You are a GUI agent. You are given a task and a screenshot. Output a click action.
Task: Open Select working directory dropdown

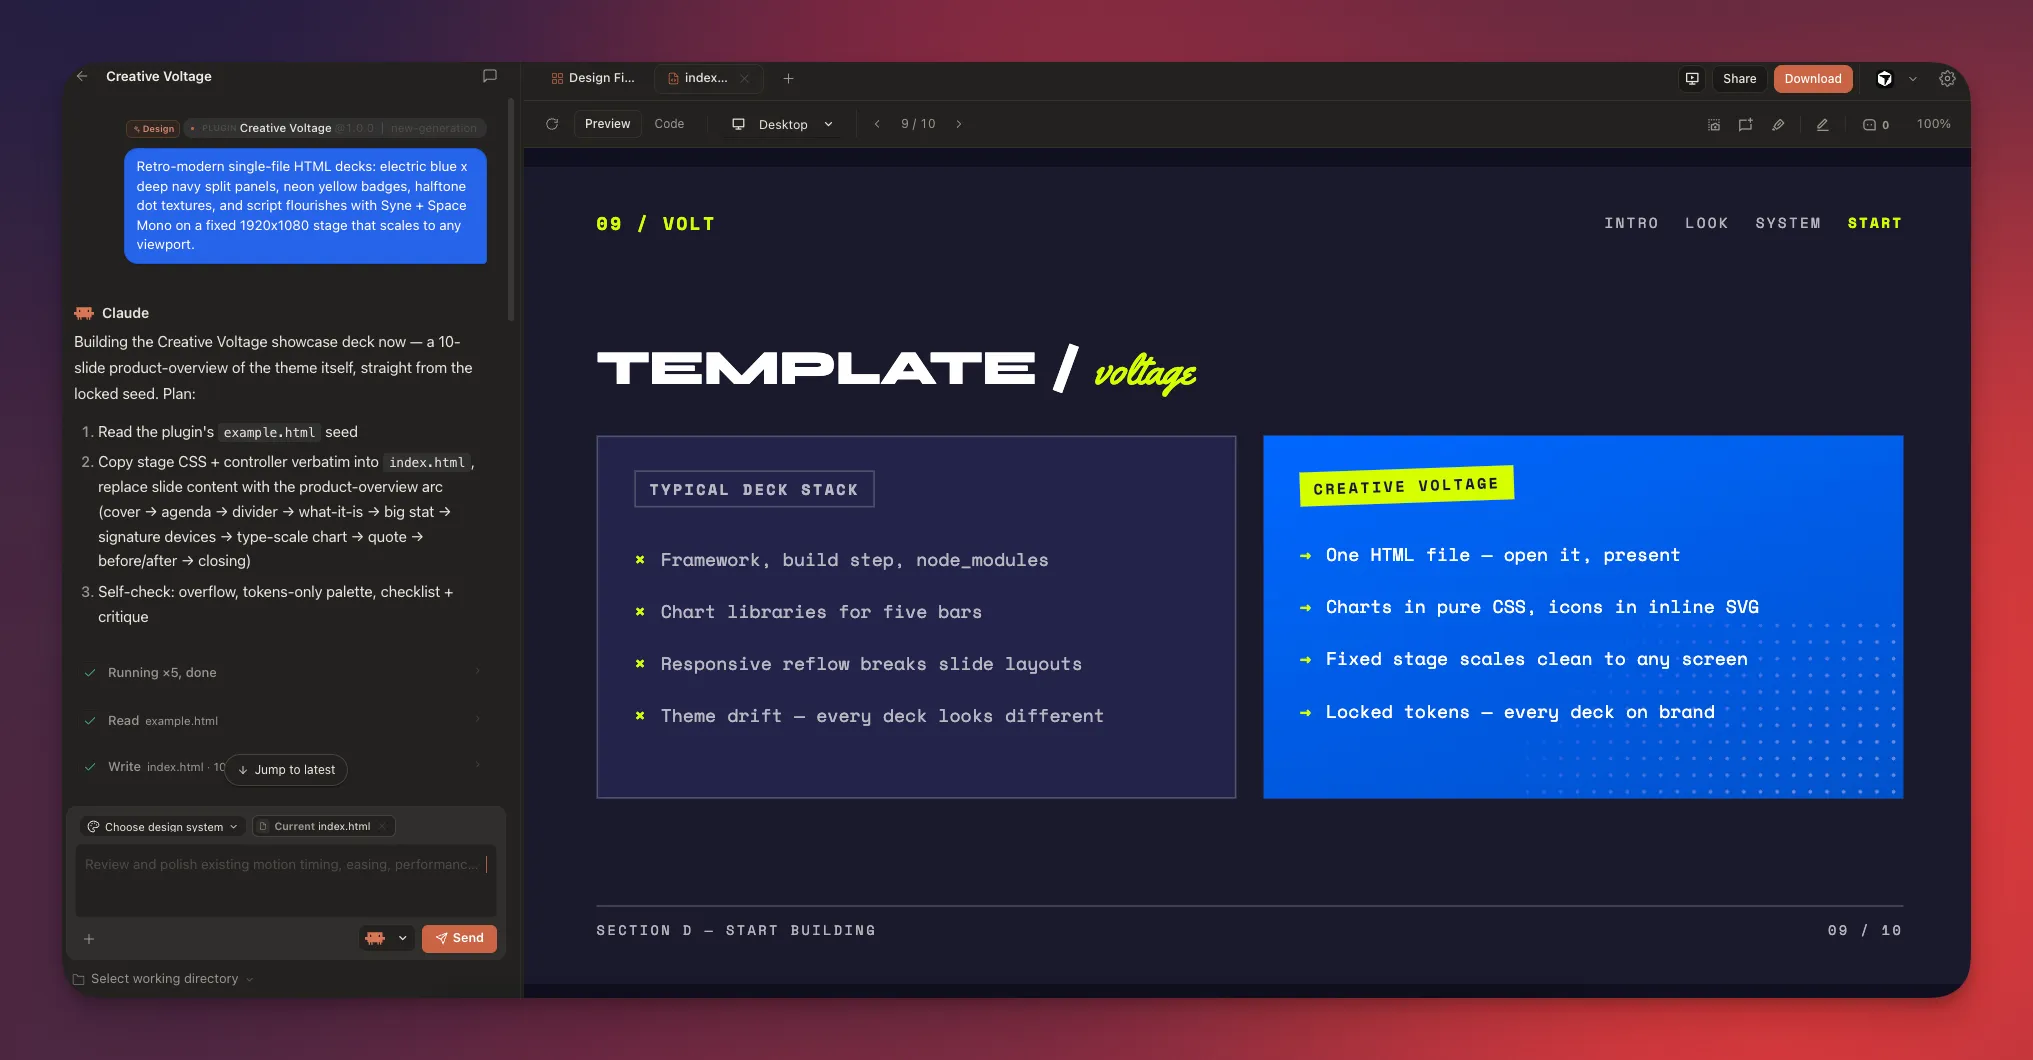(163, 979)
